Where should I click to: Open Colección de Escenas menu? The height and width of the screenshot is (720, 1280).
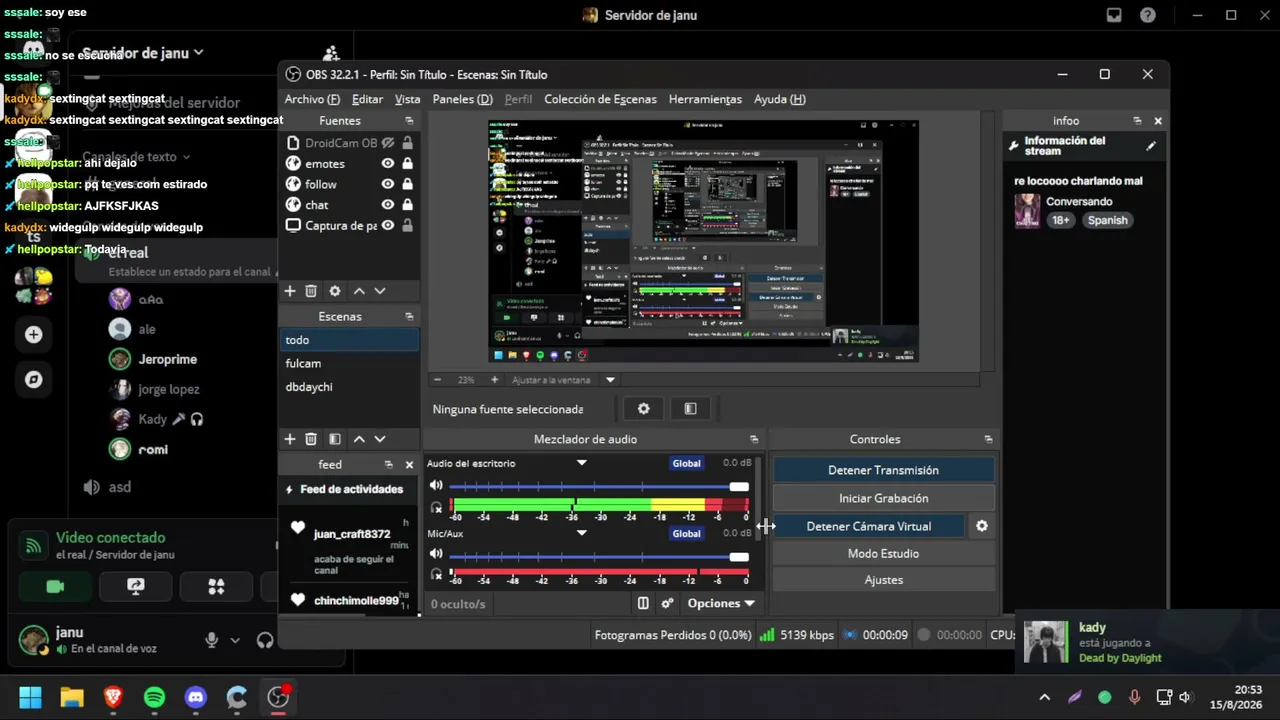[x=600, y=99]
